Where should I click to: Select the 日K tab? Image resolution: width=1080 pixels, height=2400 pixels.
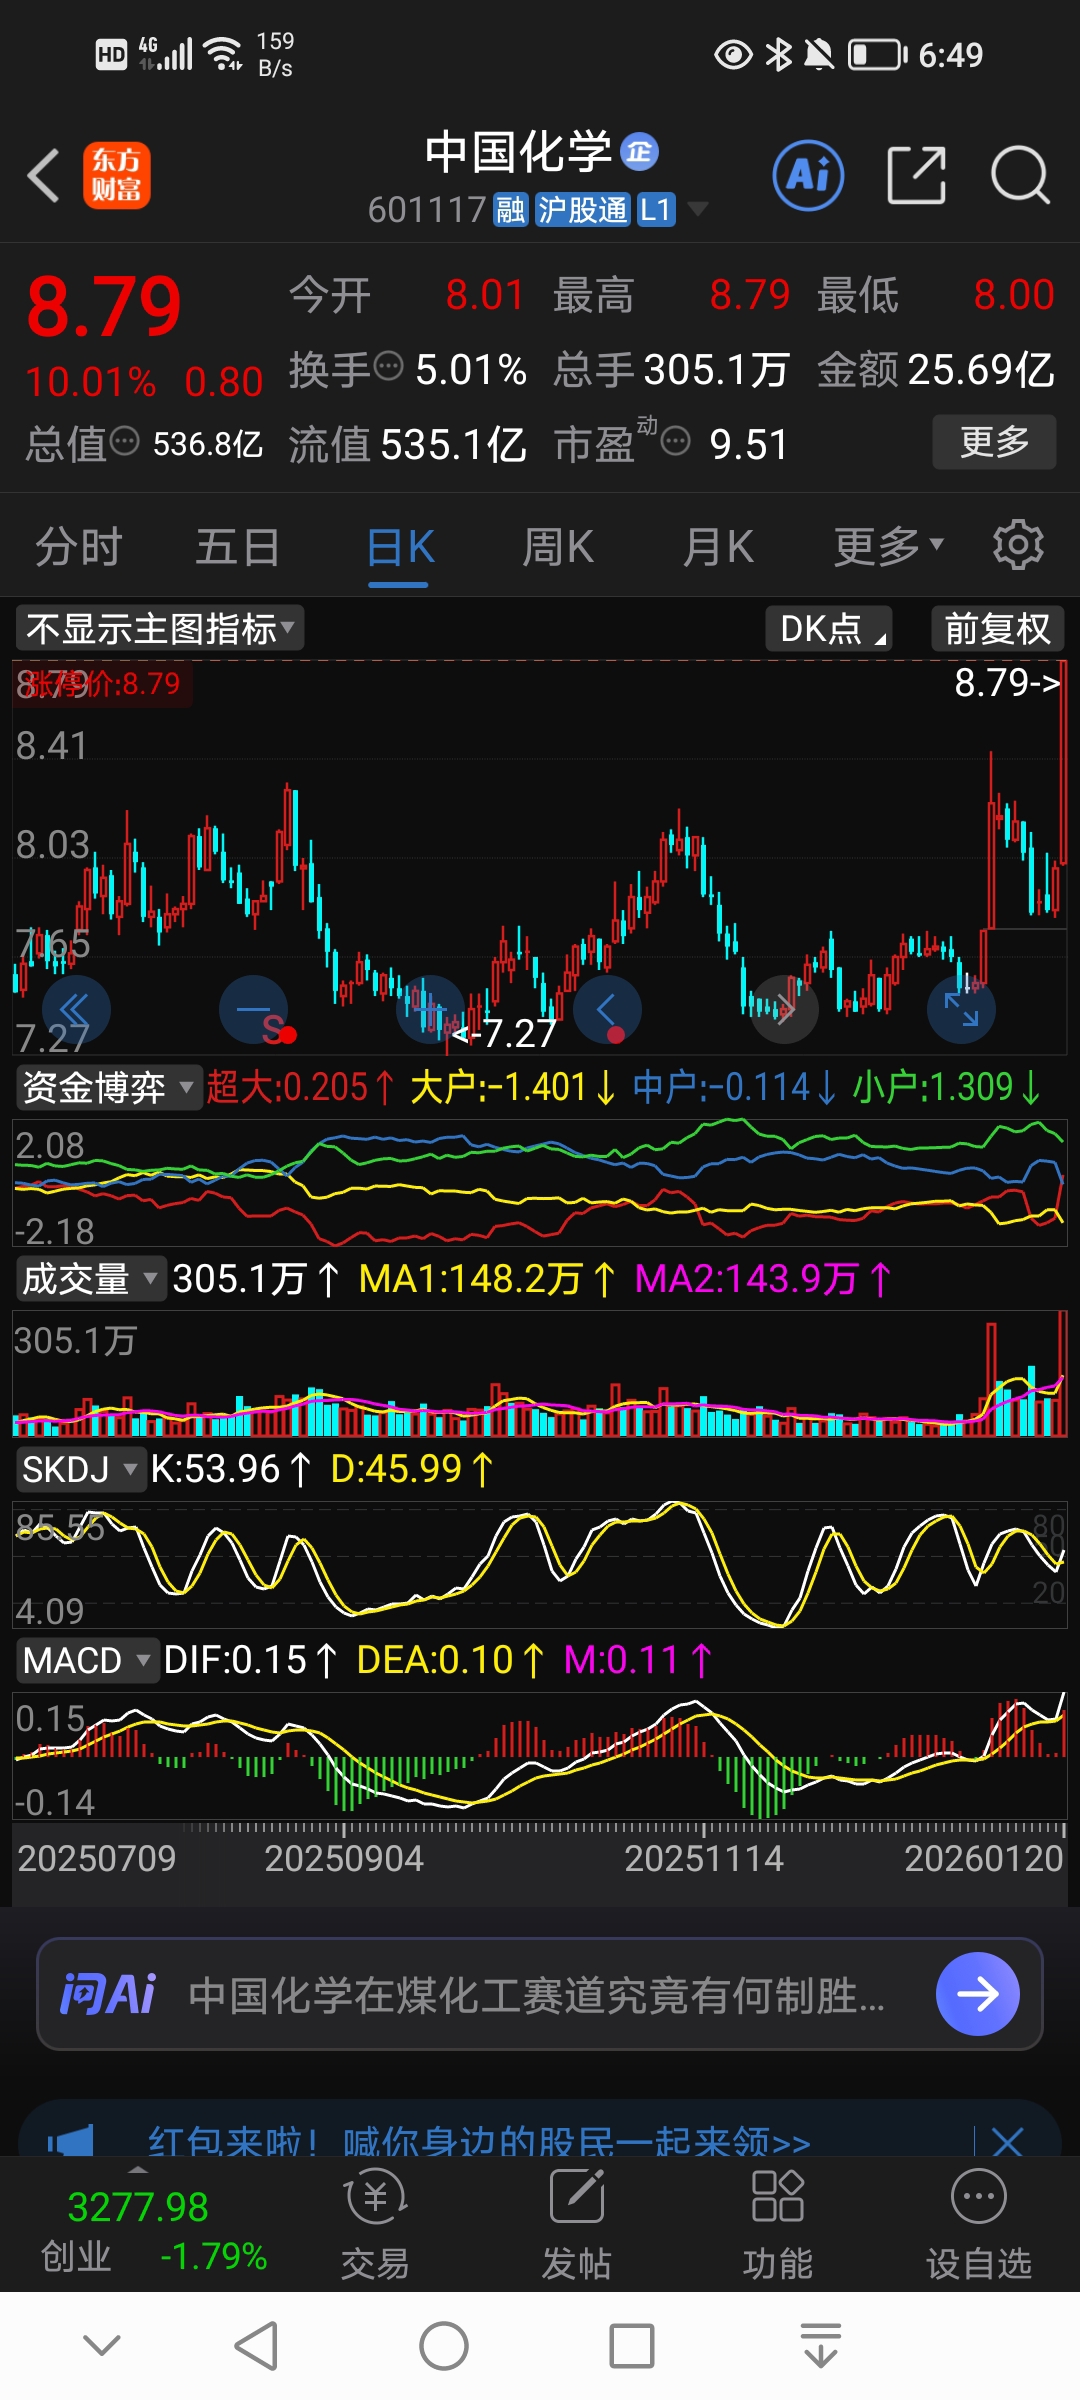(400, 546)
